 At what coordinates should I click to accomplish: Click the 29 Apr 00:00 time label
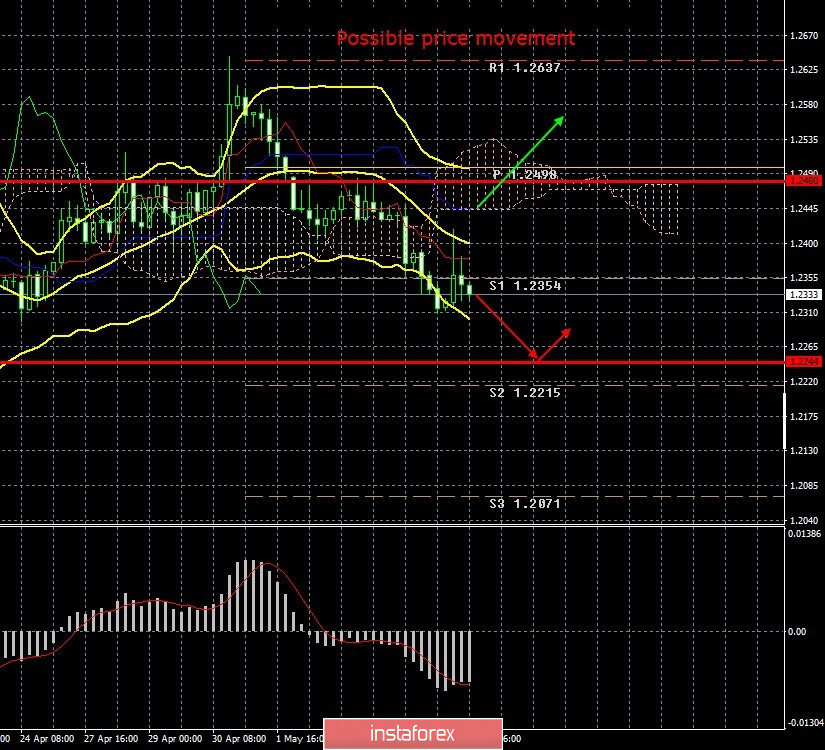[175, 739]
